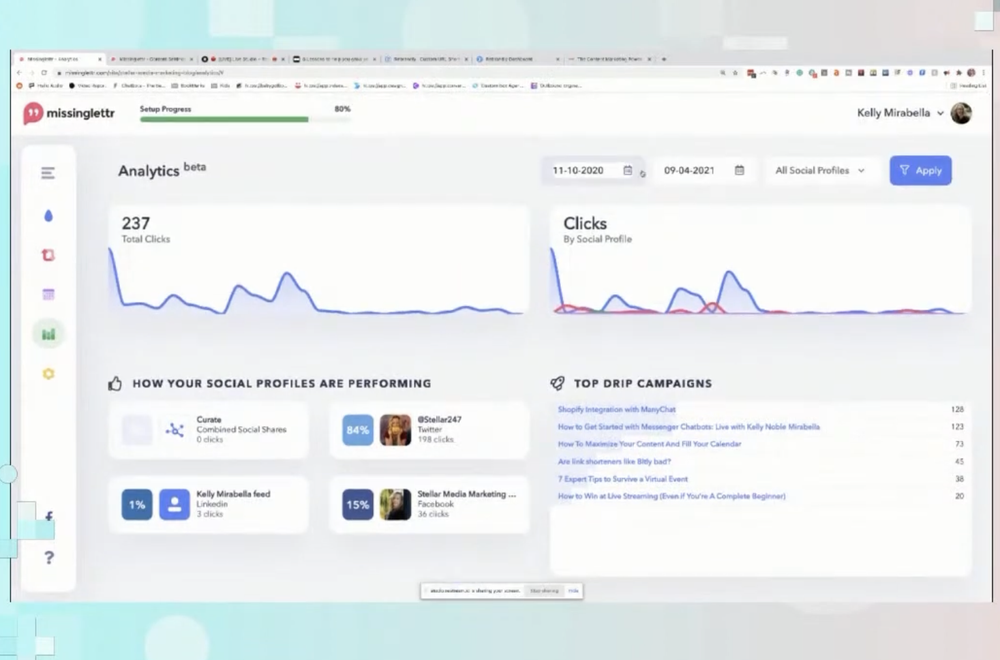The height and width of the screenshot is (660, 1000).
Task: Open the Chrome extensions puzzle icon
Action: tap(959, 73)
